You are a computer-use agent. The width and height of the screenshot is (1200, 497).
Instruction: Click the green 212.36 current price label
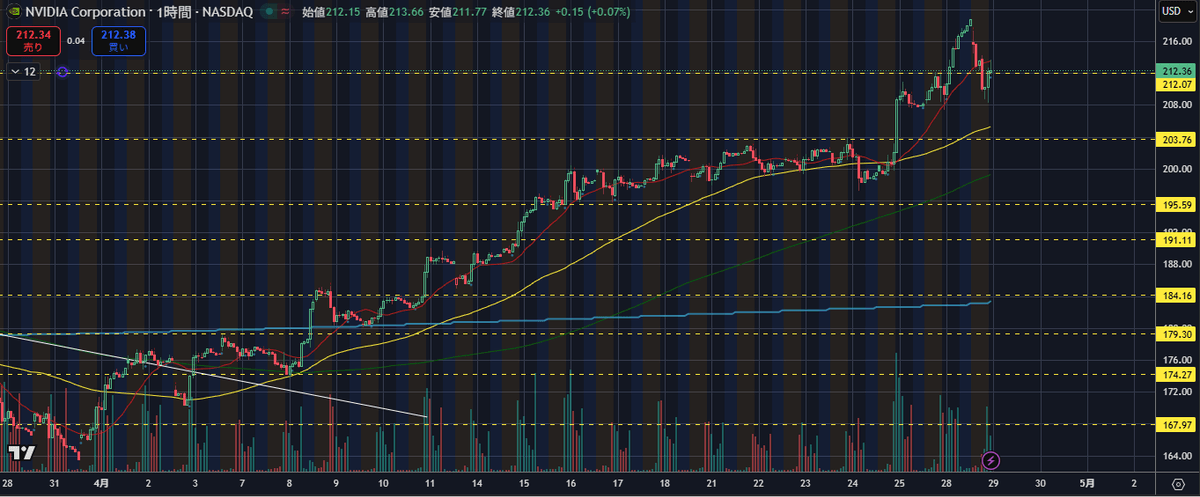[1175, 72]
